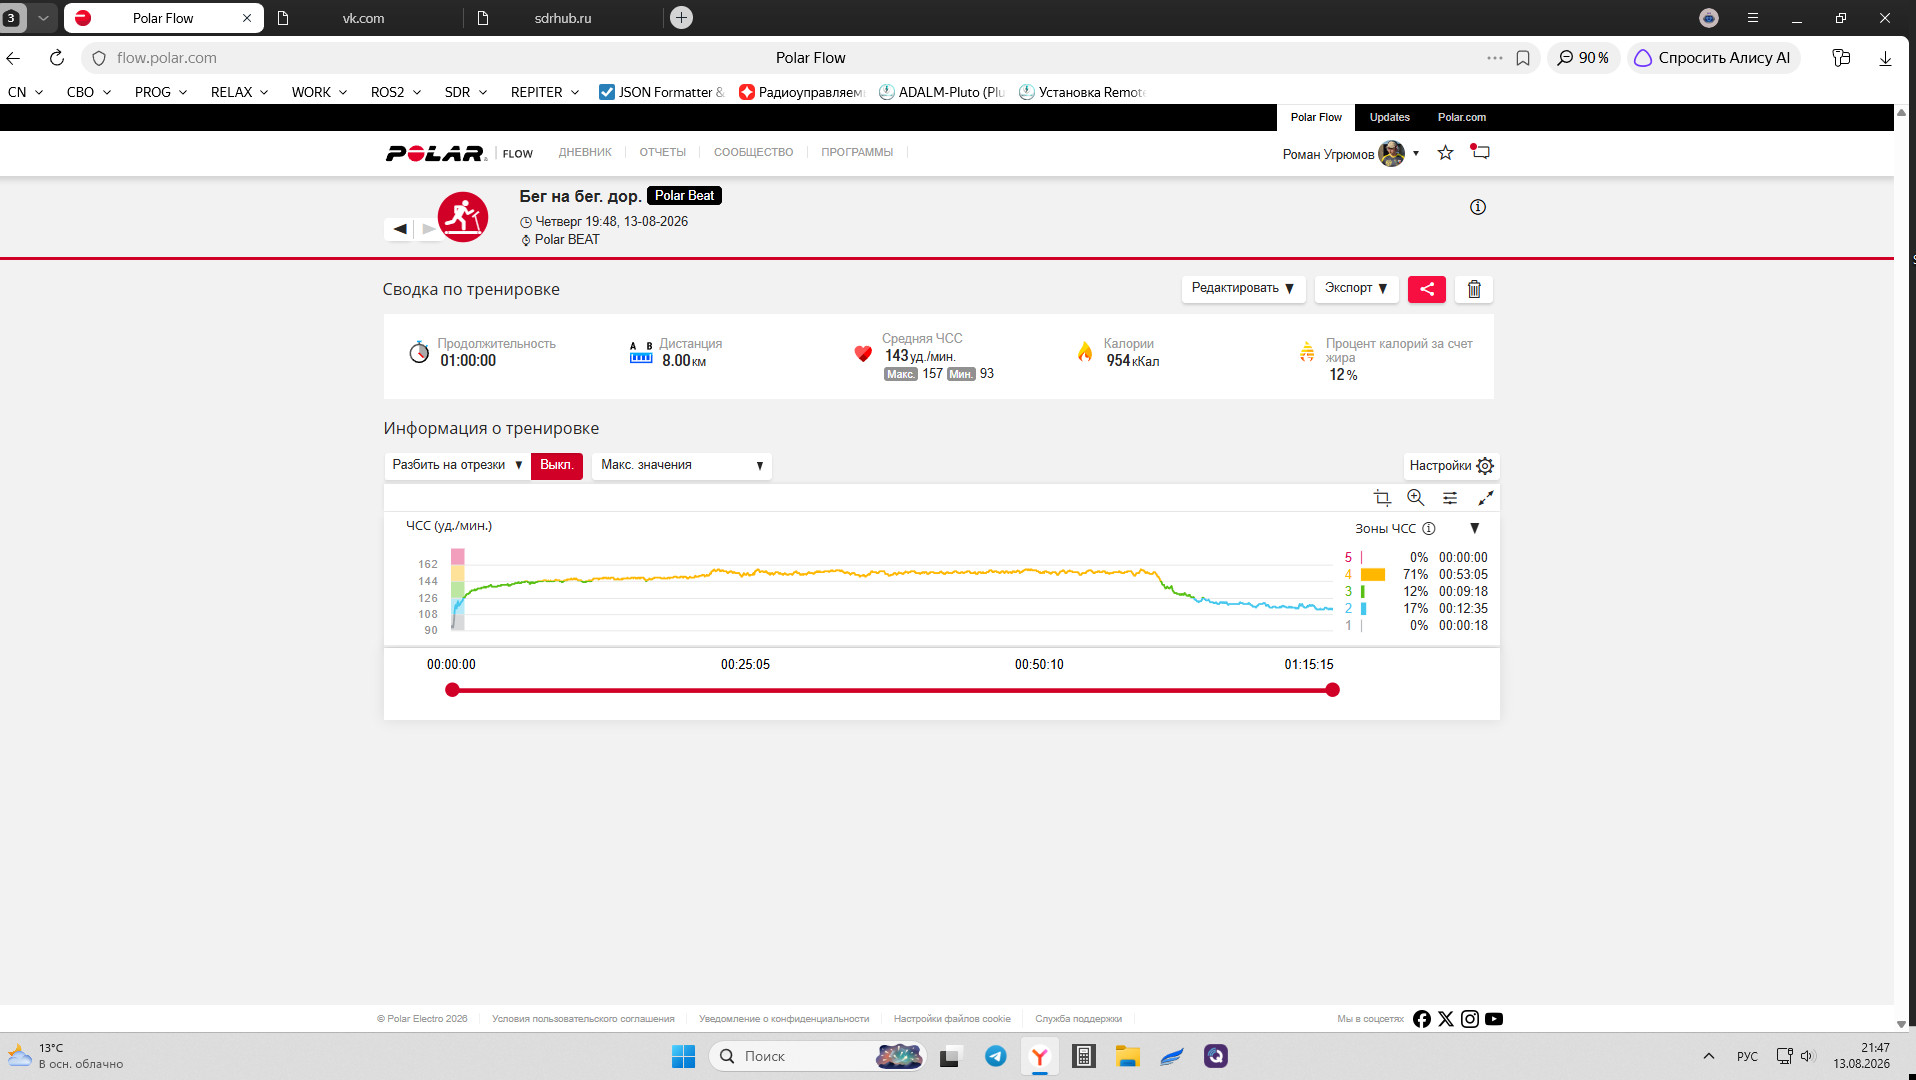Open the previous training with left arrow
1916x1080 pixels.
(400, 229)
